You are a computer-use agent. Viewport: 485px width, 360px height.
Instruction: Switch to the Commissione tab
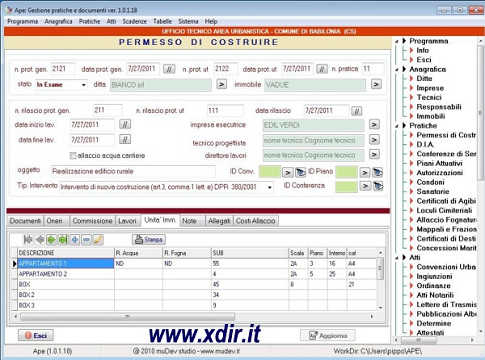[92, 221]
